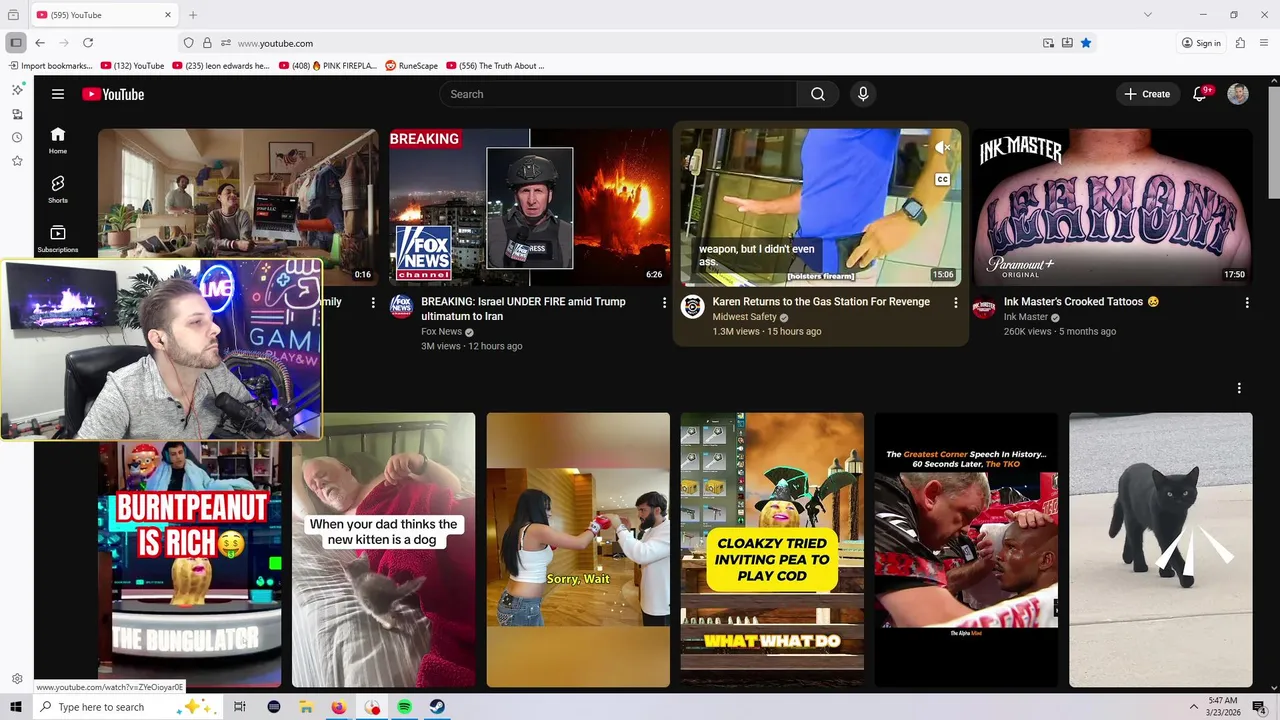Click the YouTube search input field
This screenshot has height=720, width=1280.
point(618,94)
